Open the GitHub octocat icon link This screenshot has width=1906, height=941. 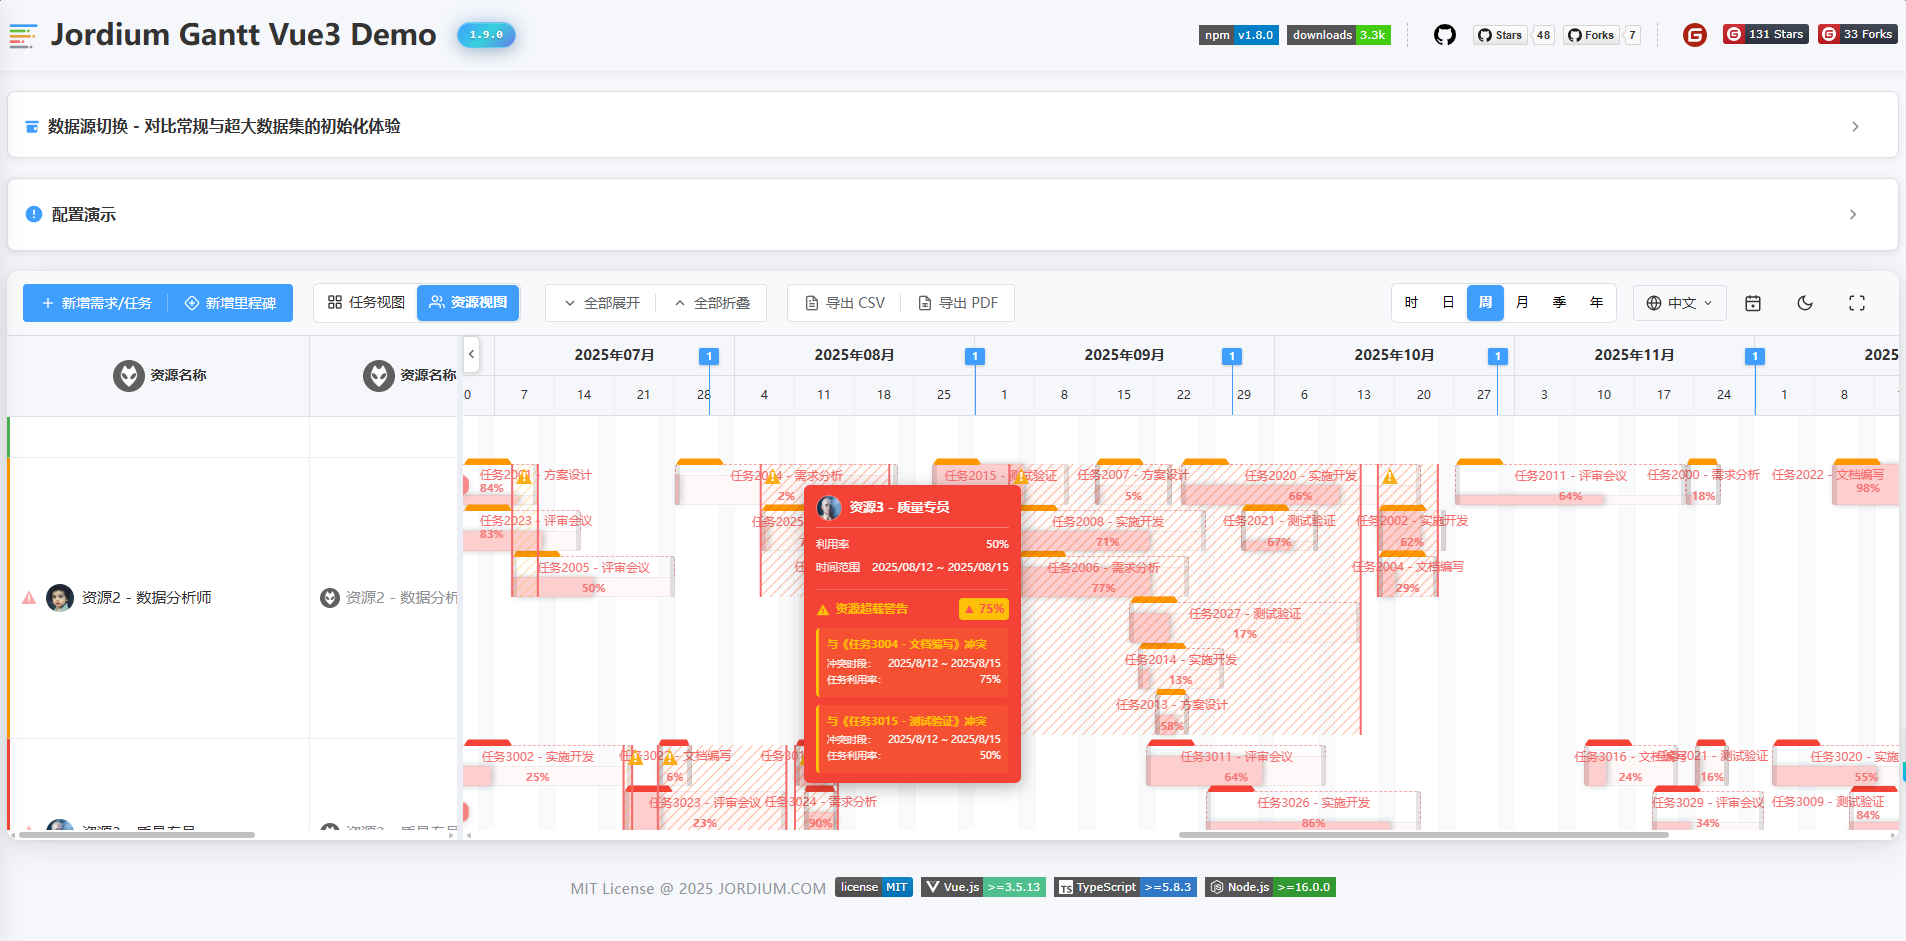pyautogui.click(x=1444, y=35)
